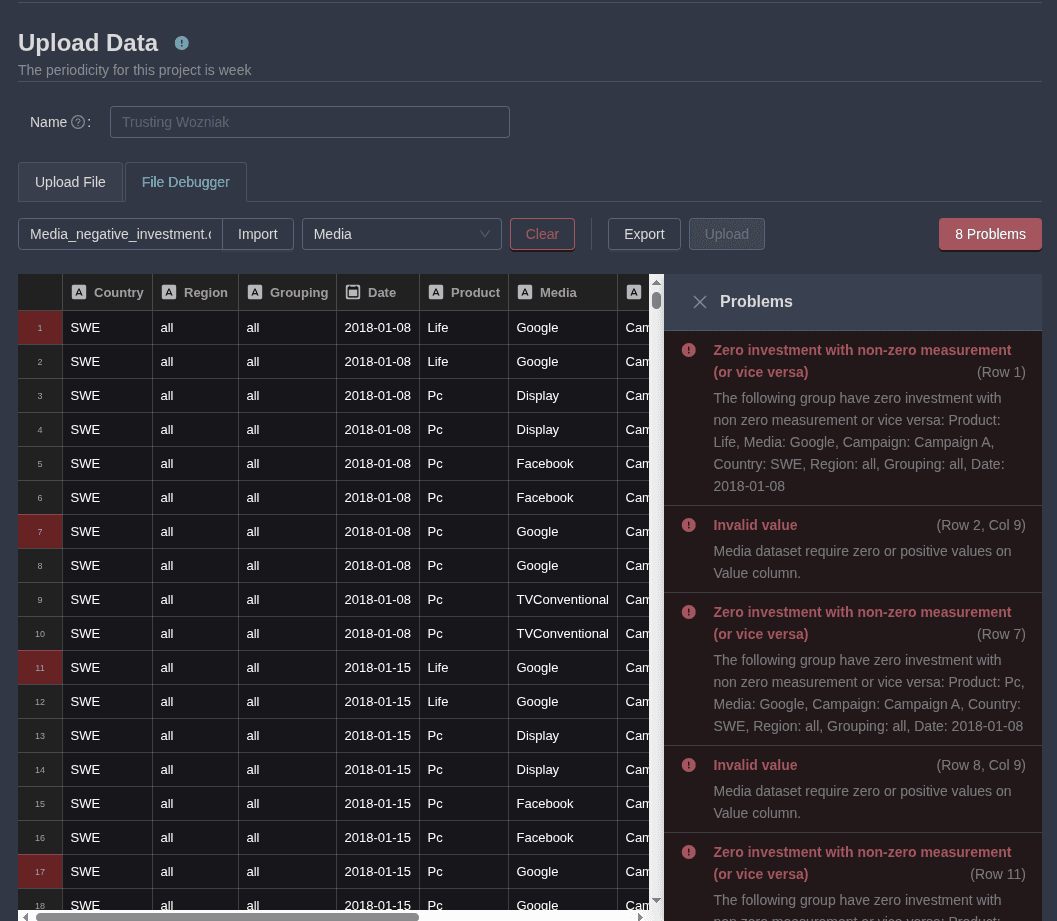1057x921 pixels.
Task: Click the calendar icon in the Date header
Action: (x=353, y=292)
